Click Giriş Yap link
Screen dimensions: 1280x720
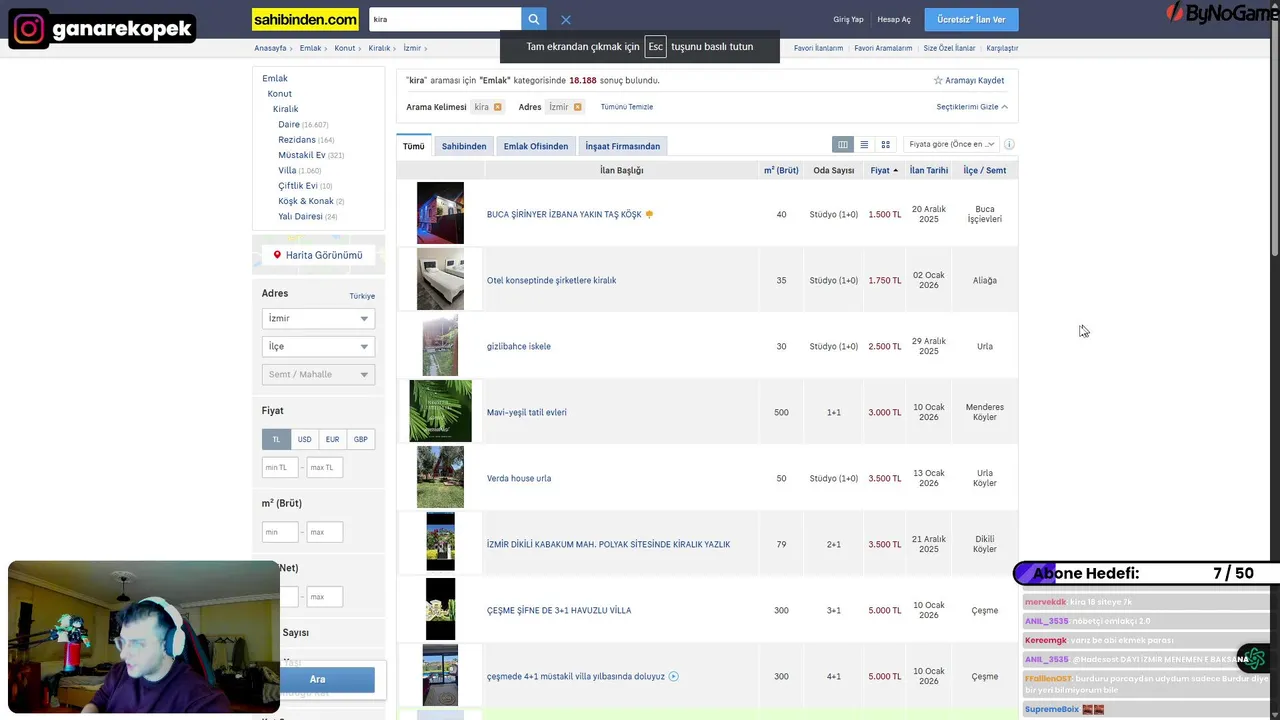point(848,19)
